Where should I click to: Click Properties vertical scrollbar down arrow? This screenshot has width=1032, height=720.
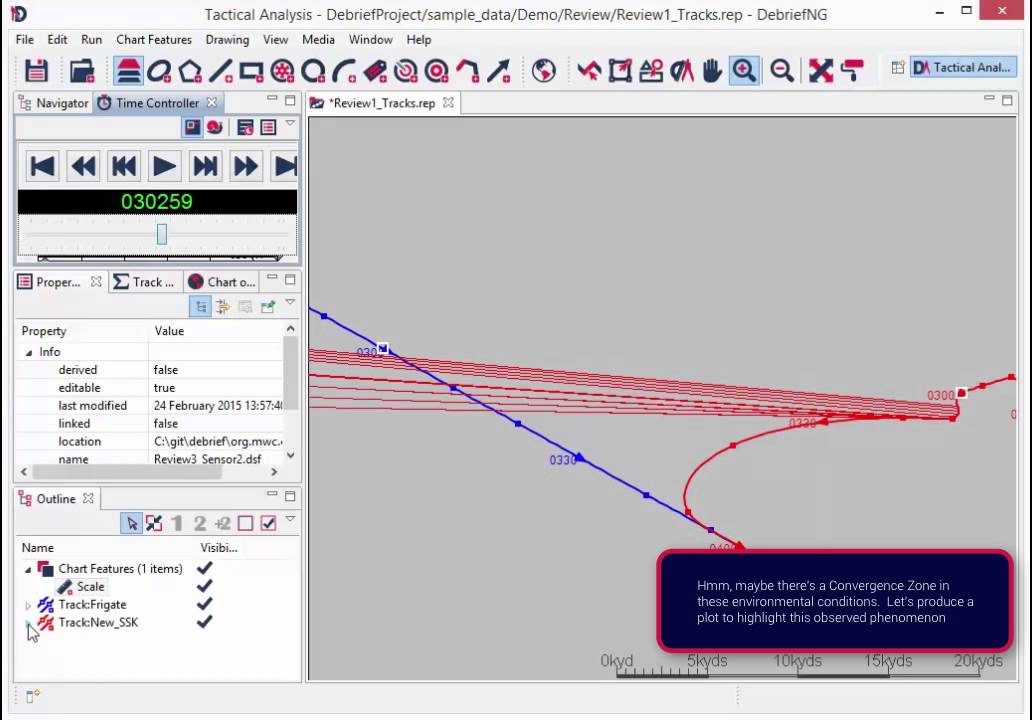point(291,455)
